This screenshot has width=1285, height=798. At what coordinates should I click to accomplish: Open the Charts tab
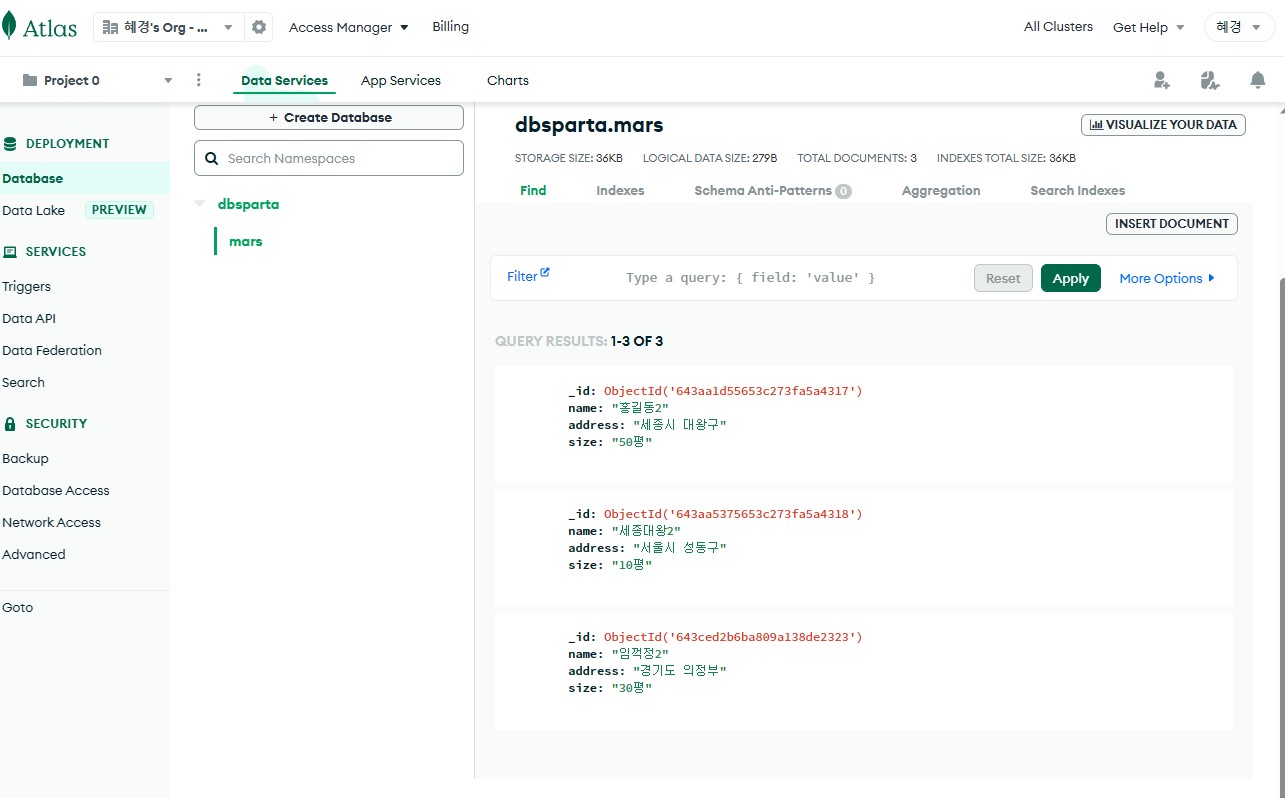(508, 80)
